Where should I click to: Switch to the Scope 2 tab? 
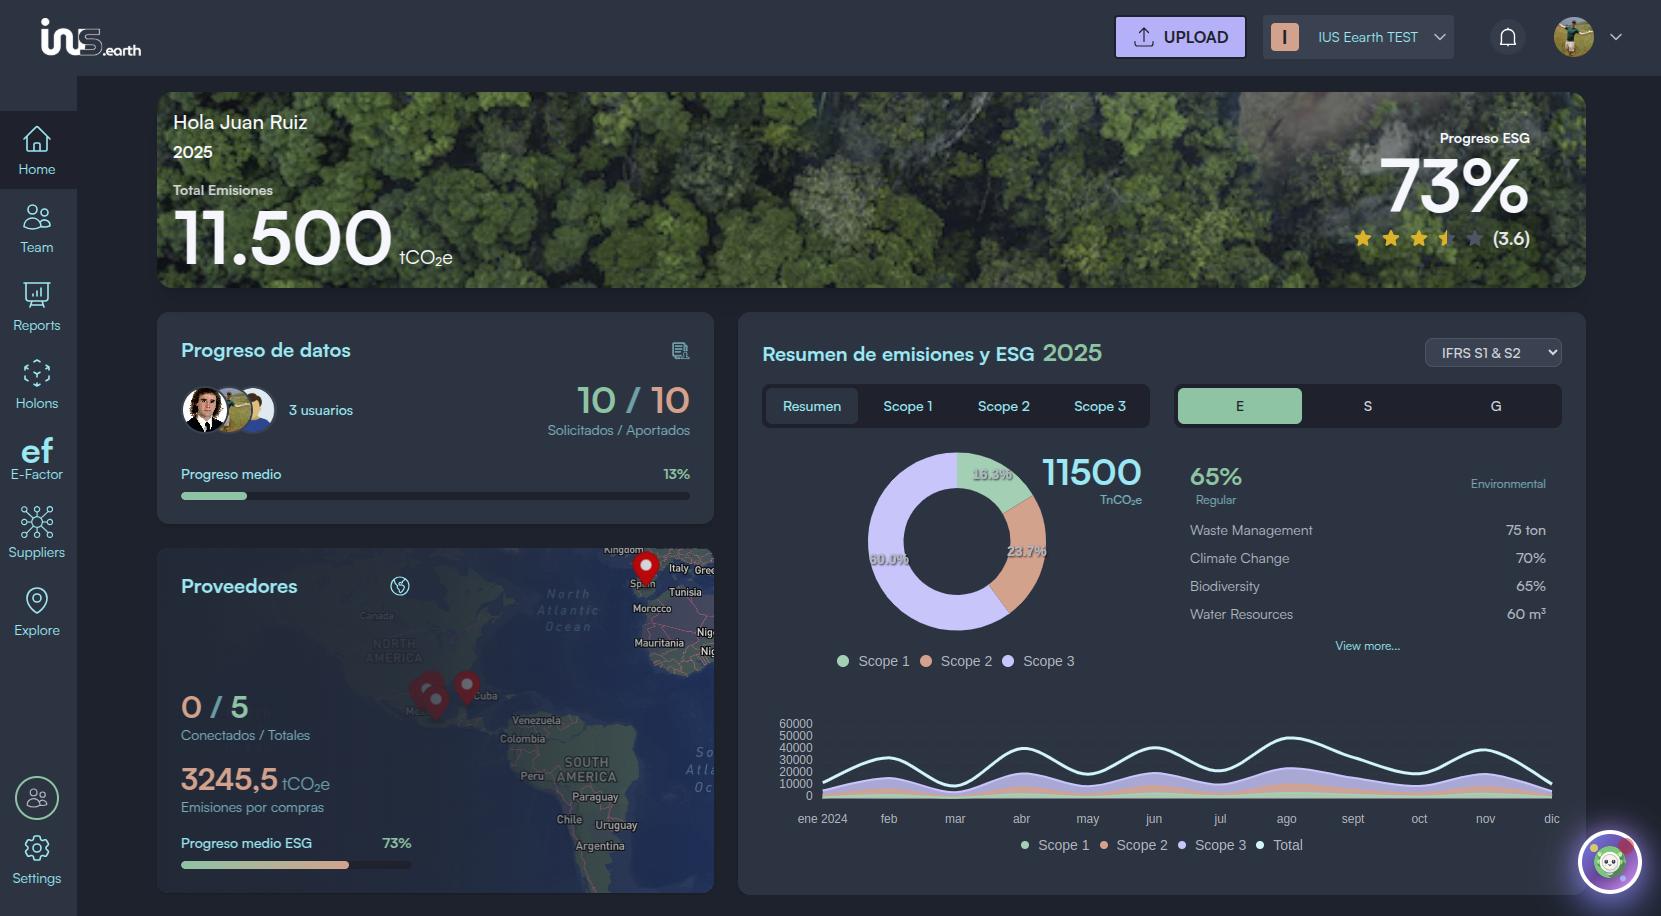tap(1003, 406)
